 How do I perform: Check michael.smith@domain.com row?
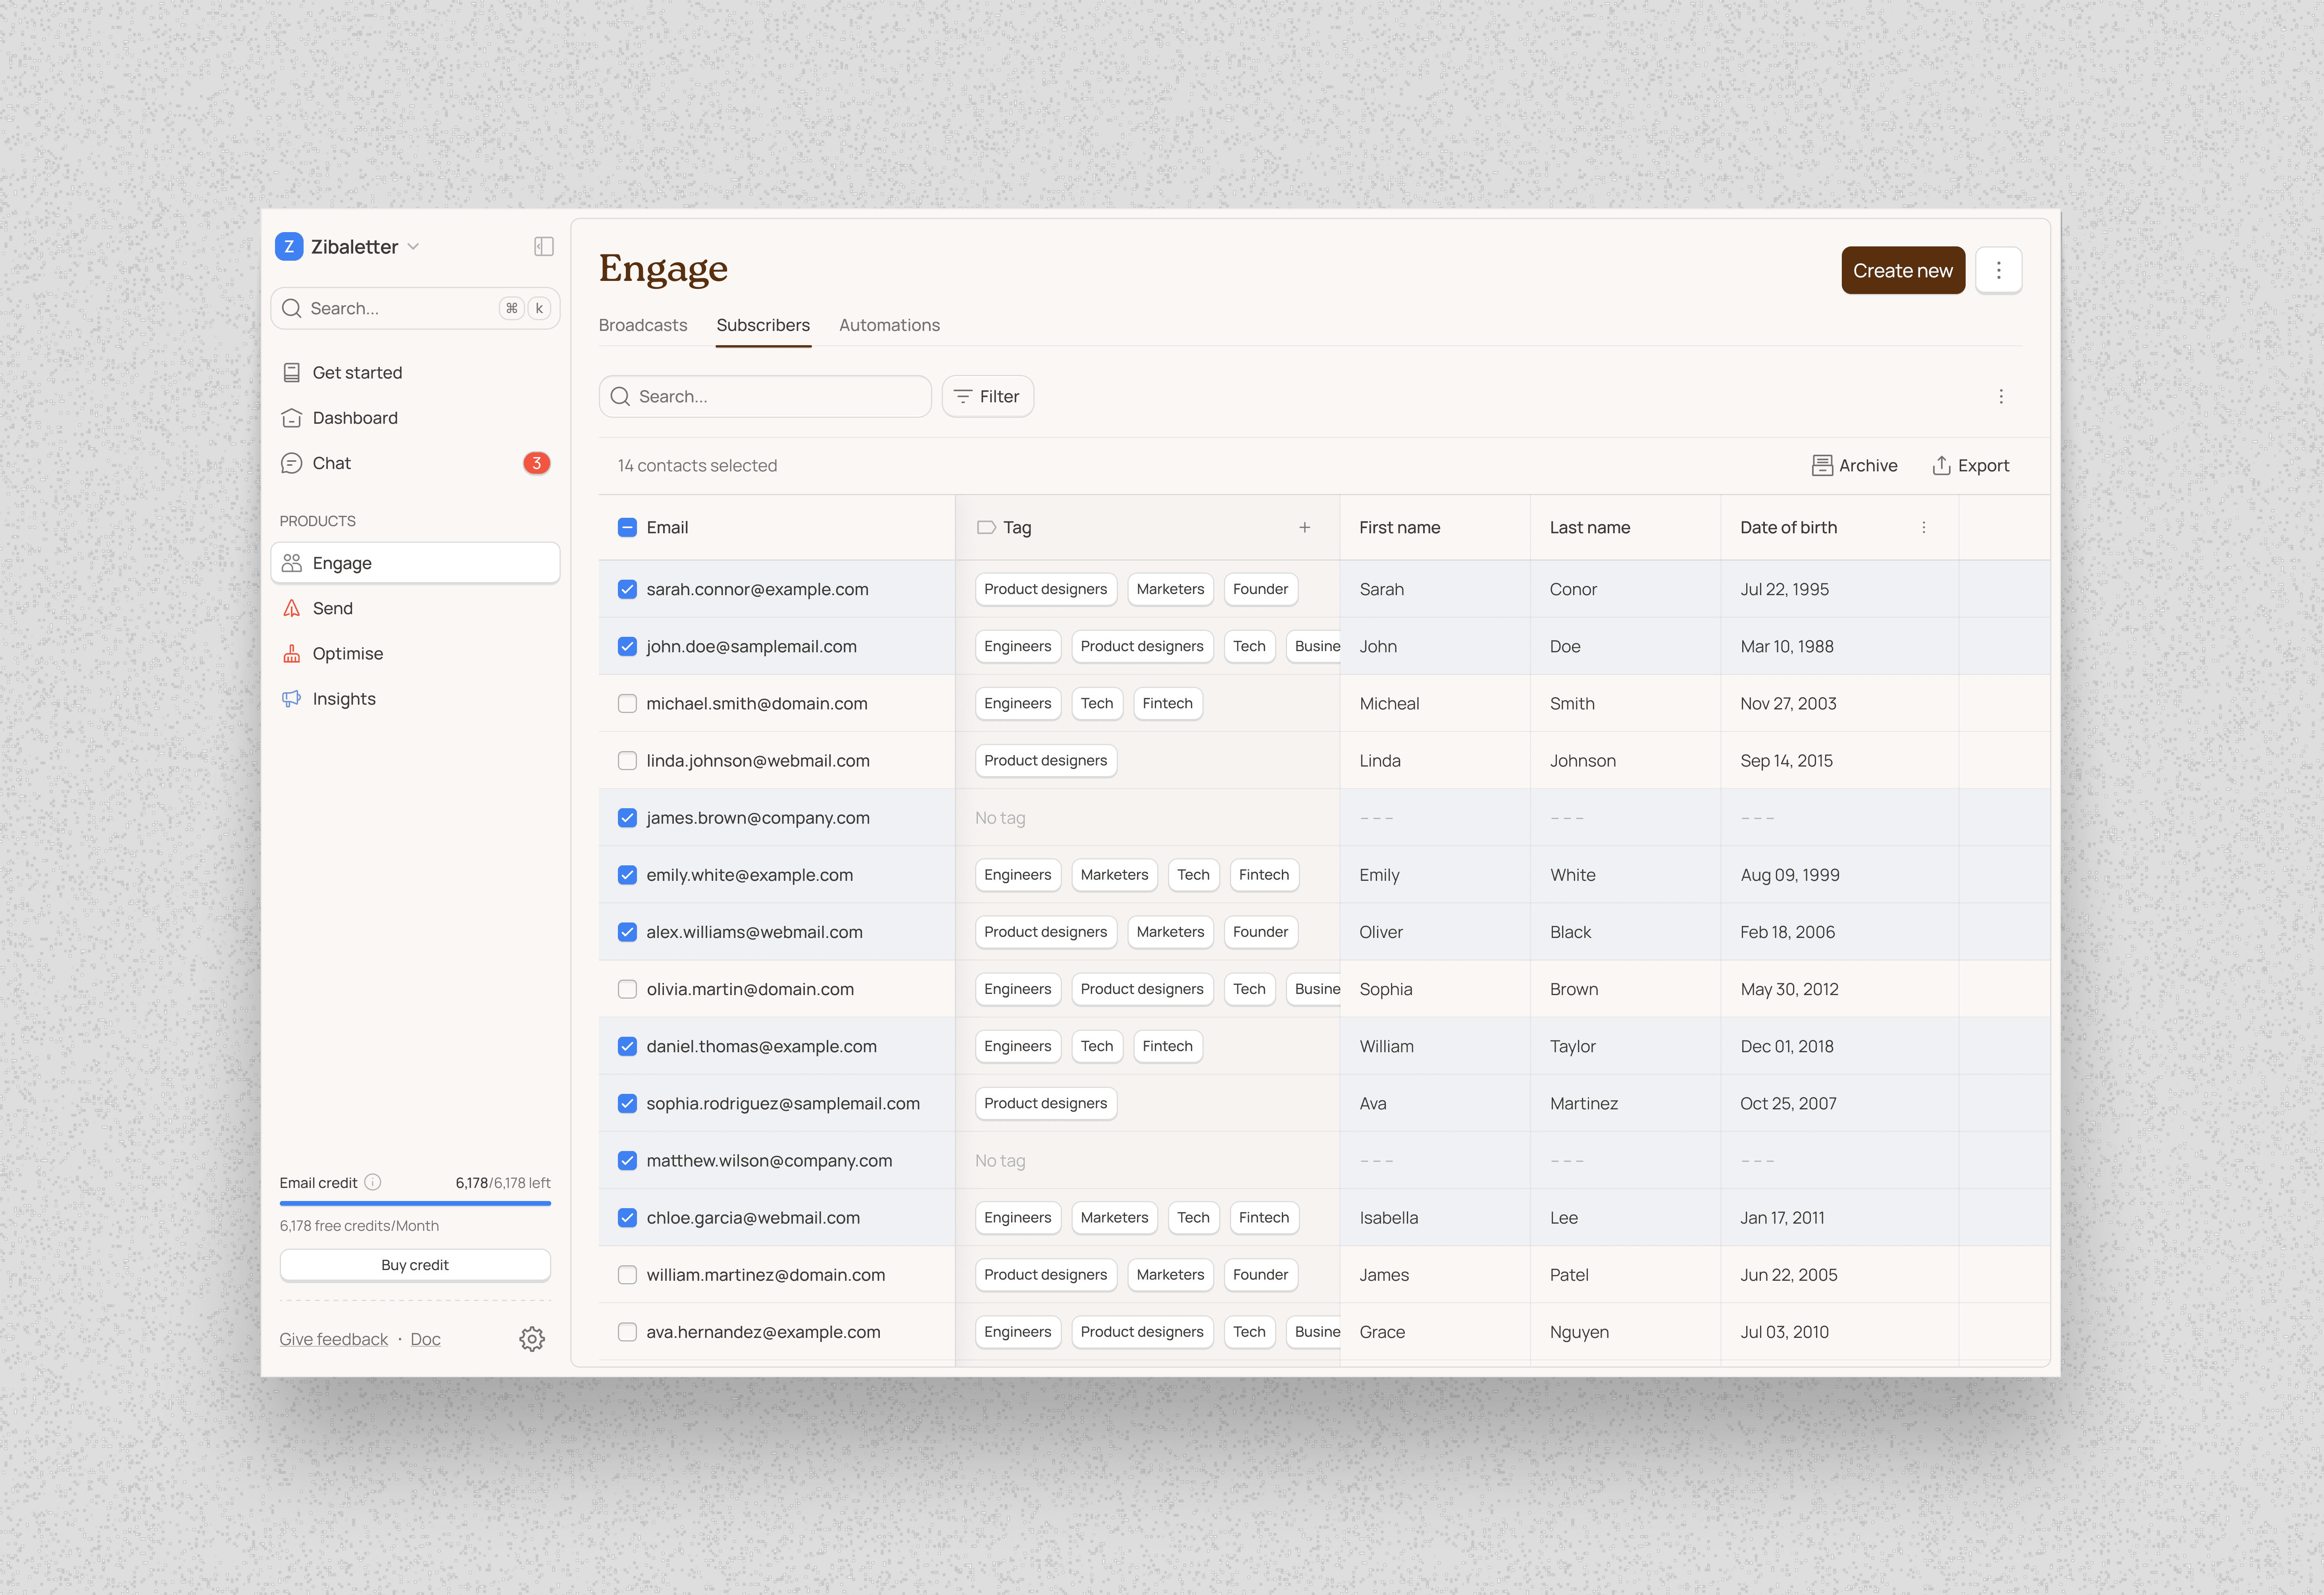[x=627, y=704]
